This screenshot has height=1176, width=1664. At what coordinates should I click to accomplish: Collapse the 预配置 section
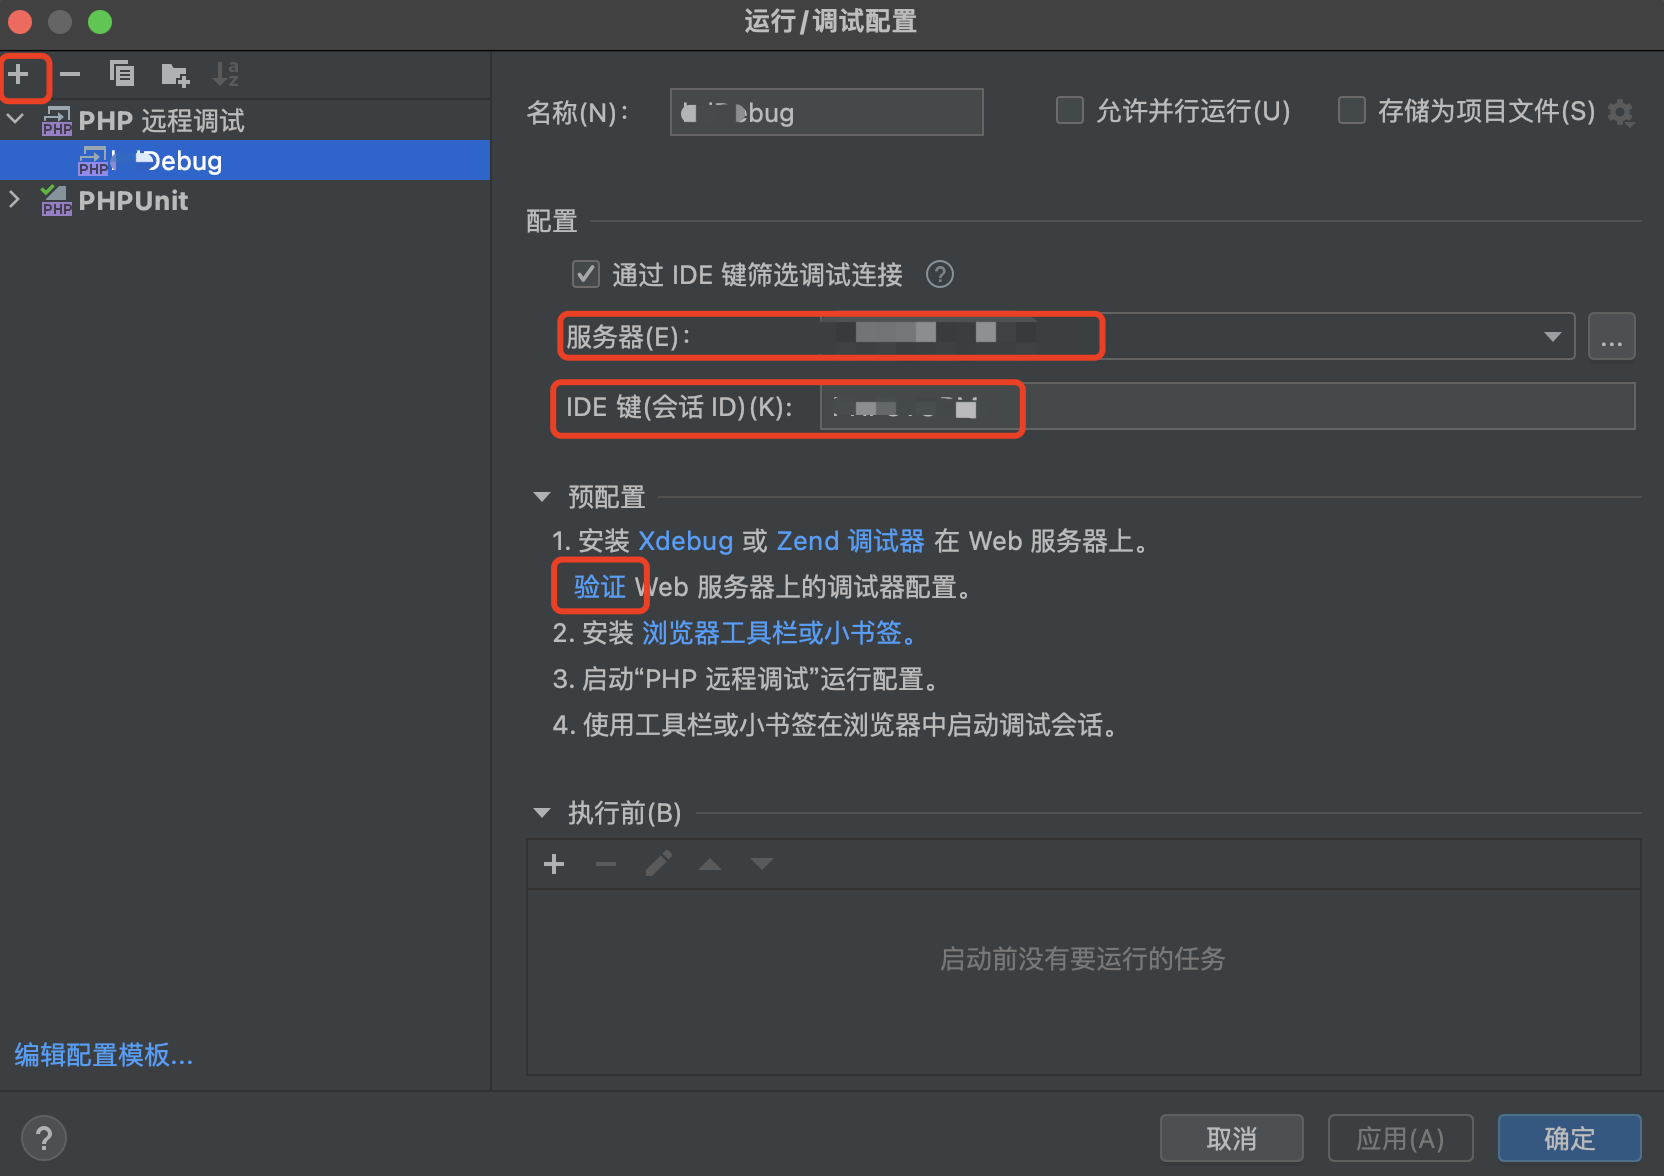coord(542,496)
